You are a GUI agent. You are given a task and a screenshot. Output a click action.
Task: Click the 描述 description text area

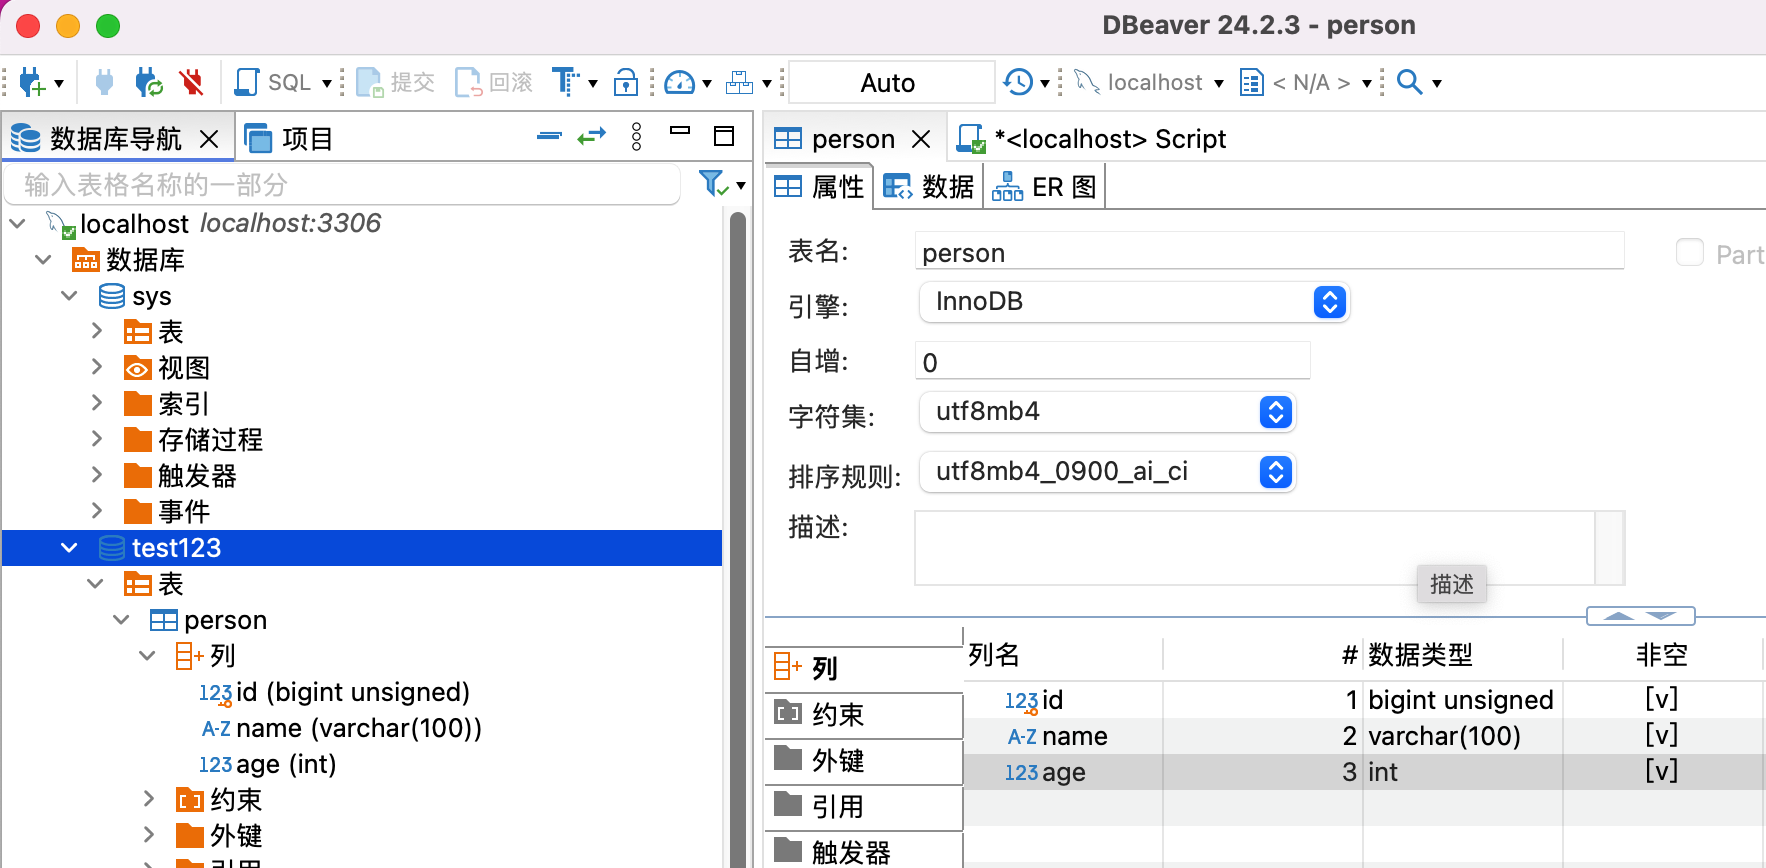1255,547
